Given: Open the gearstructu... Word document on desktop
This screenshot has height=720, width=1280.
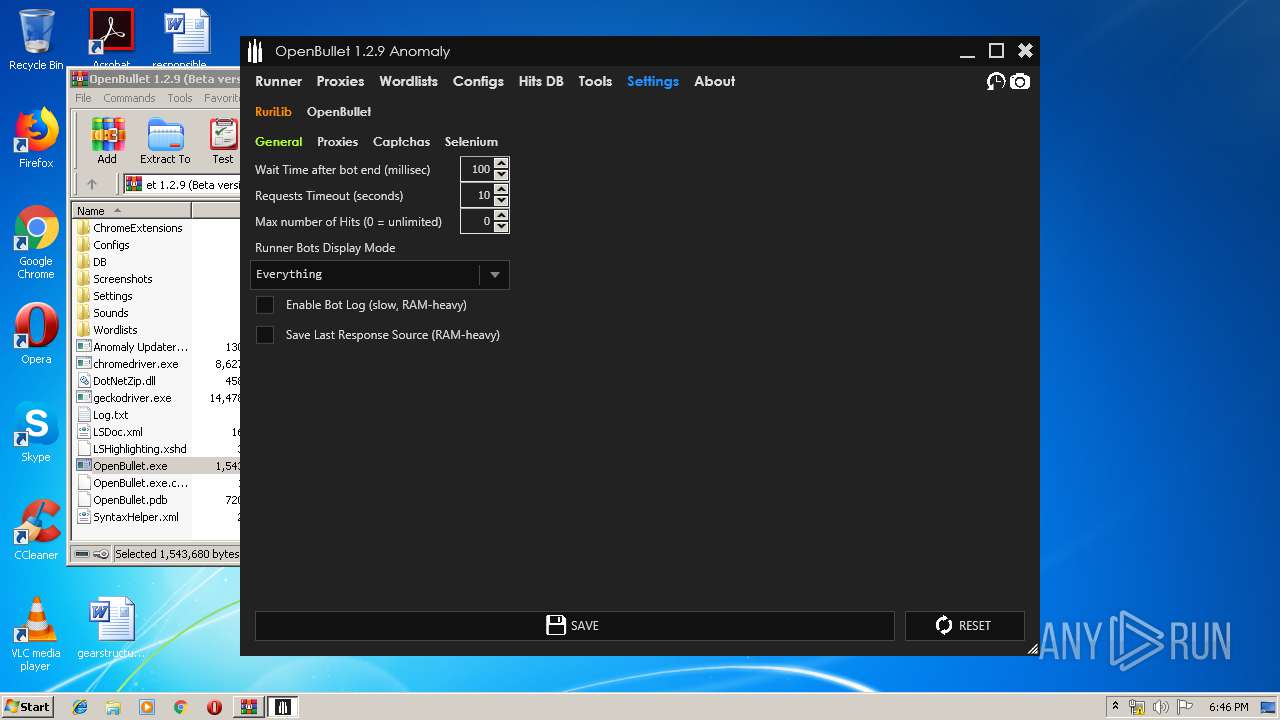Looking at the screenshot, I should pyautogui.click(x=111, y=628).
